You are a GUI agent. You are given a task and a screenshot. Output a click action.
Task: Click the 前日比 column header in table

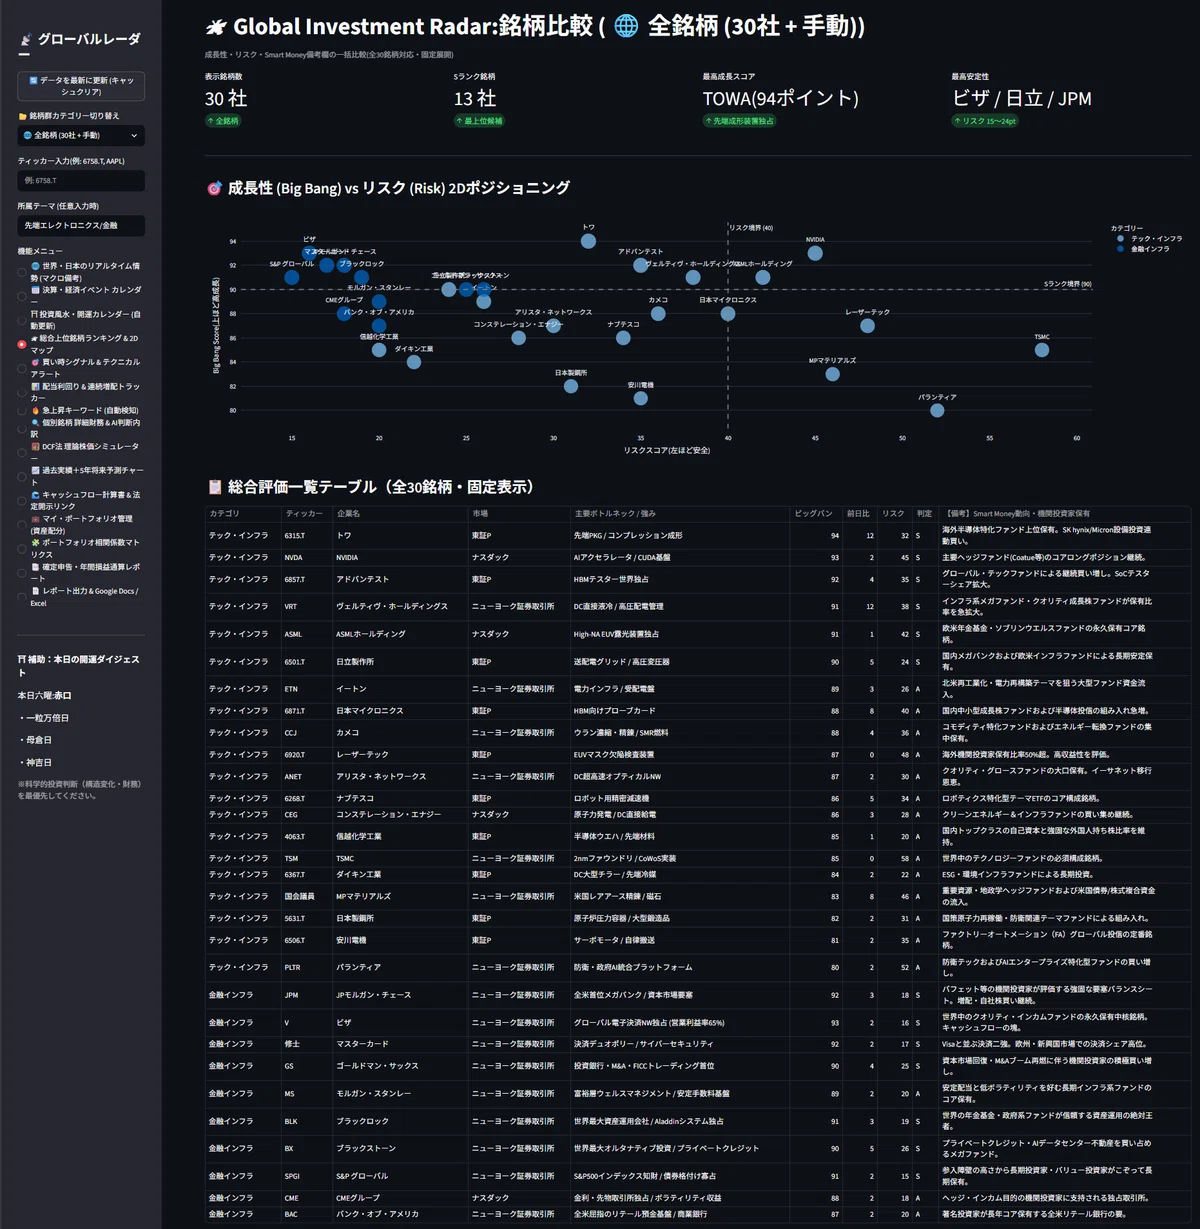pyautogui.click(x=860, y=513)
